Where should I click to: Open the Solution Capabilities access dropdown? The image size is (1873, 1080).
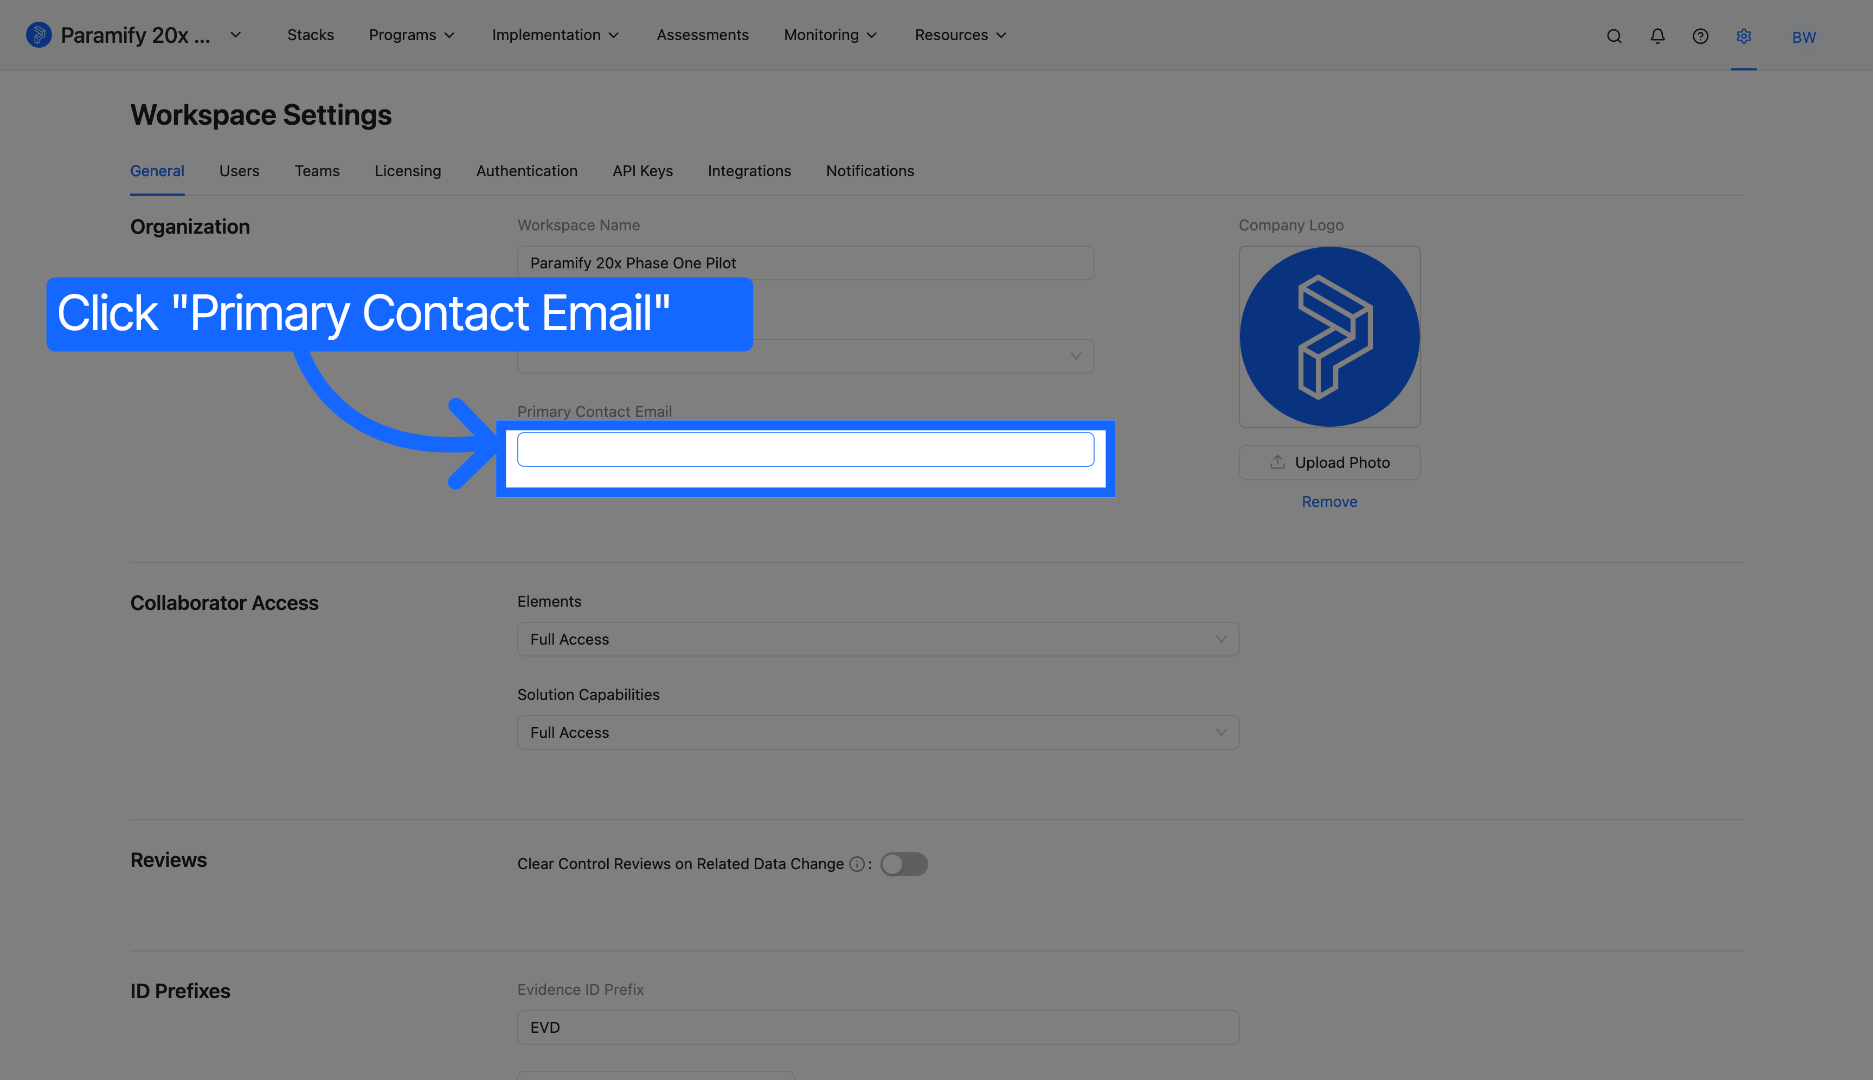pyautogui.click(x=878, y=732)
